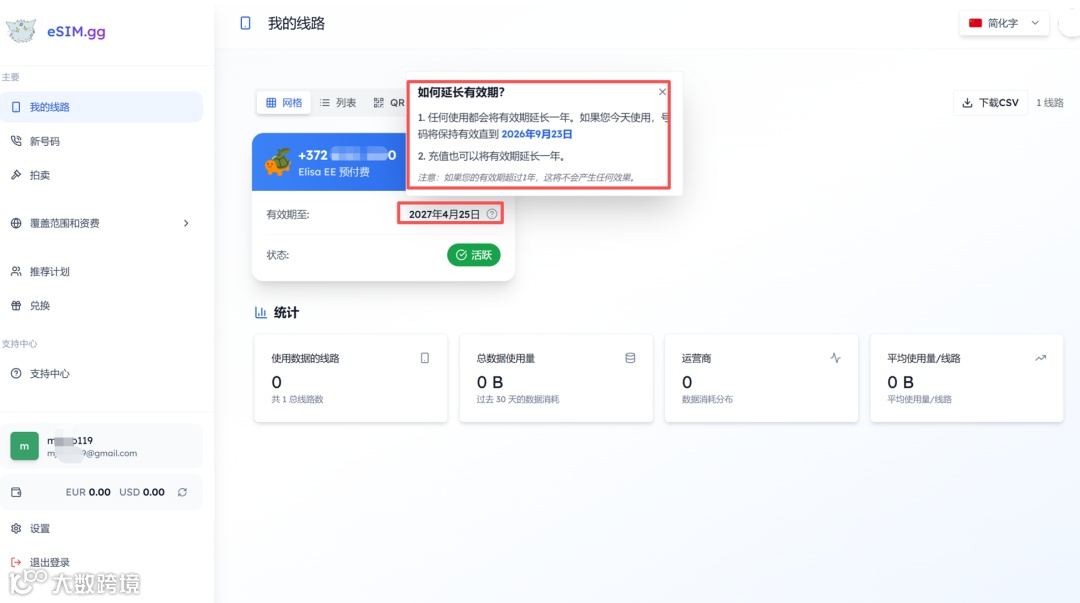Click the account profile card with Gmail address
This screenshot has width=1080, height=603.
point(101,446)
